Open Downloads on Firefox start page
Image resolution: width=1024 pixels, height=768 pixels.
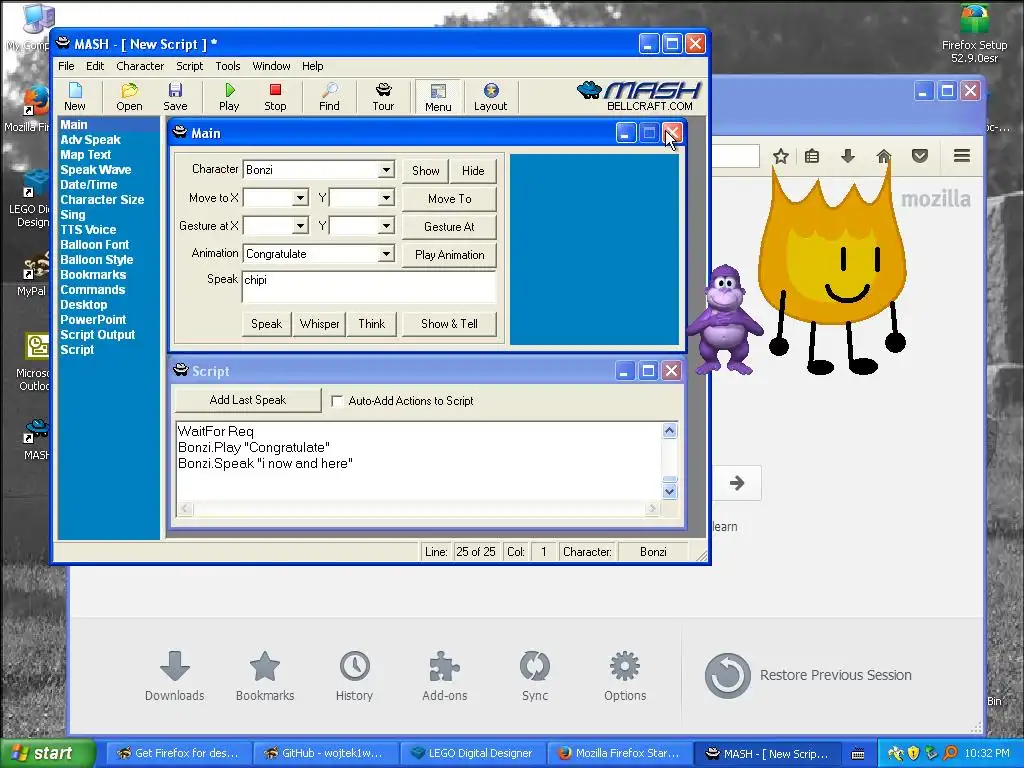point(174,677)
